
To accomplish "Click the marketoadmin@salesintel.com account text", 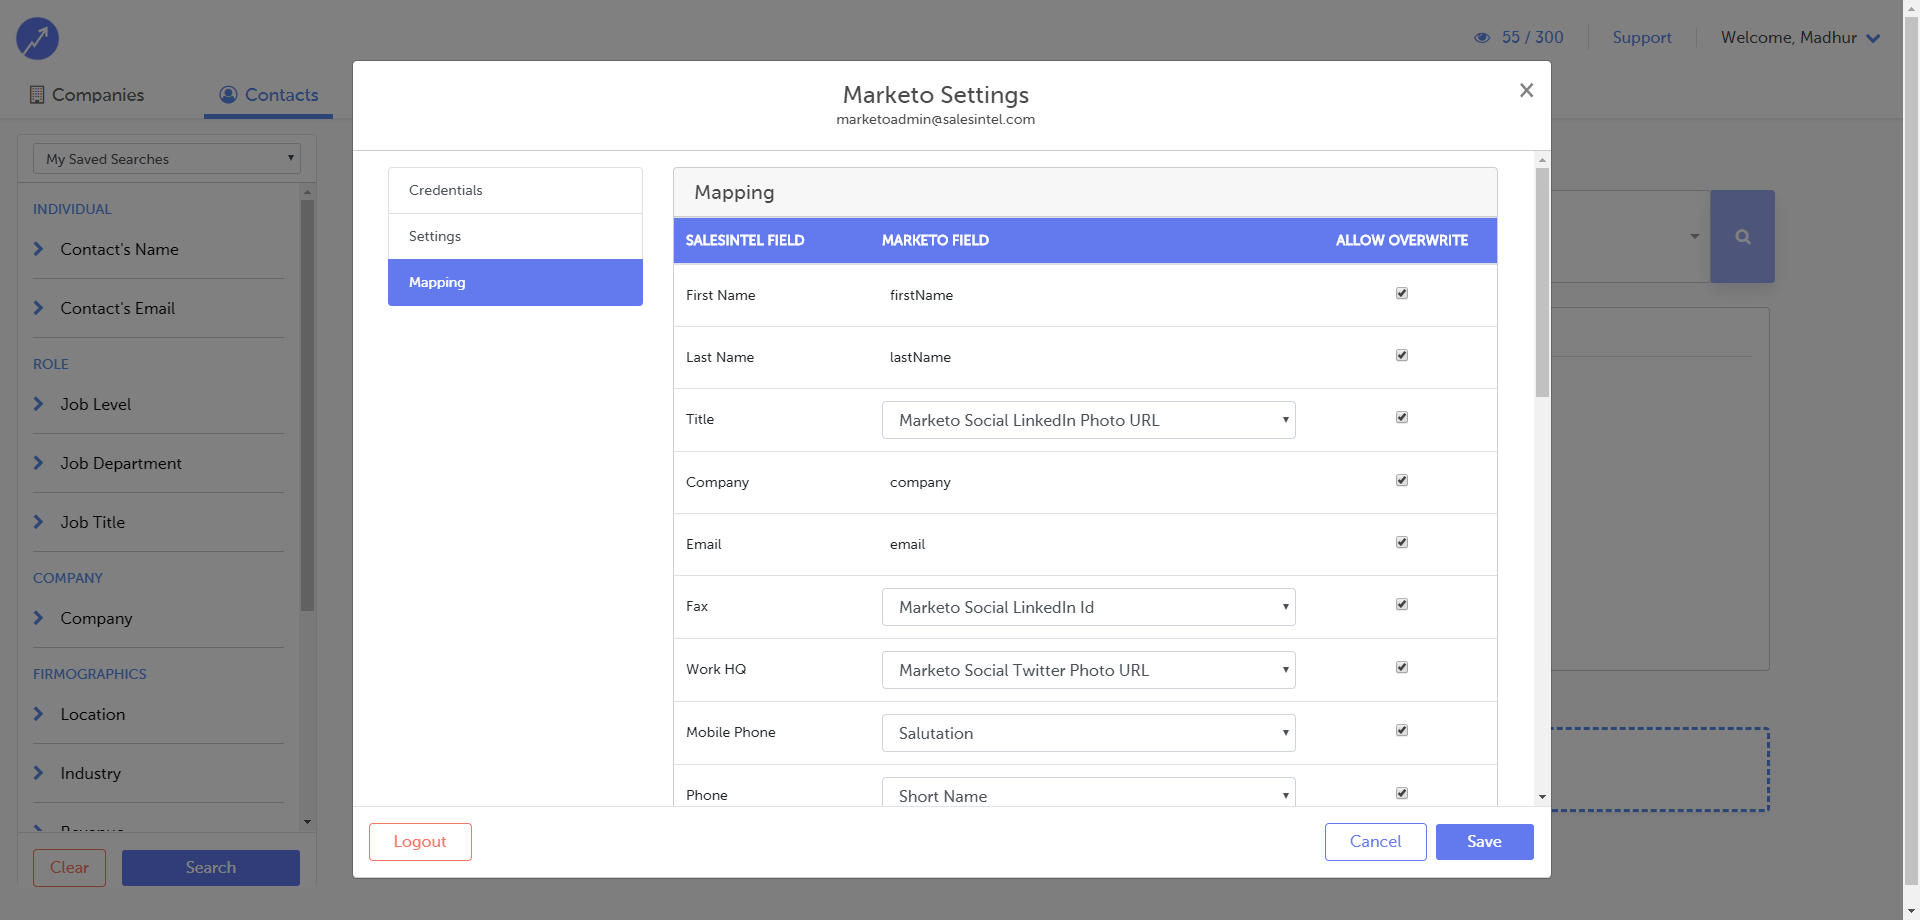I will click(935, 119).
